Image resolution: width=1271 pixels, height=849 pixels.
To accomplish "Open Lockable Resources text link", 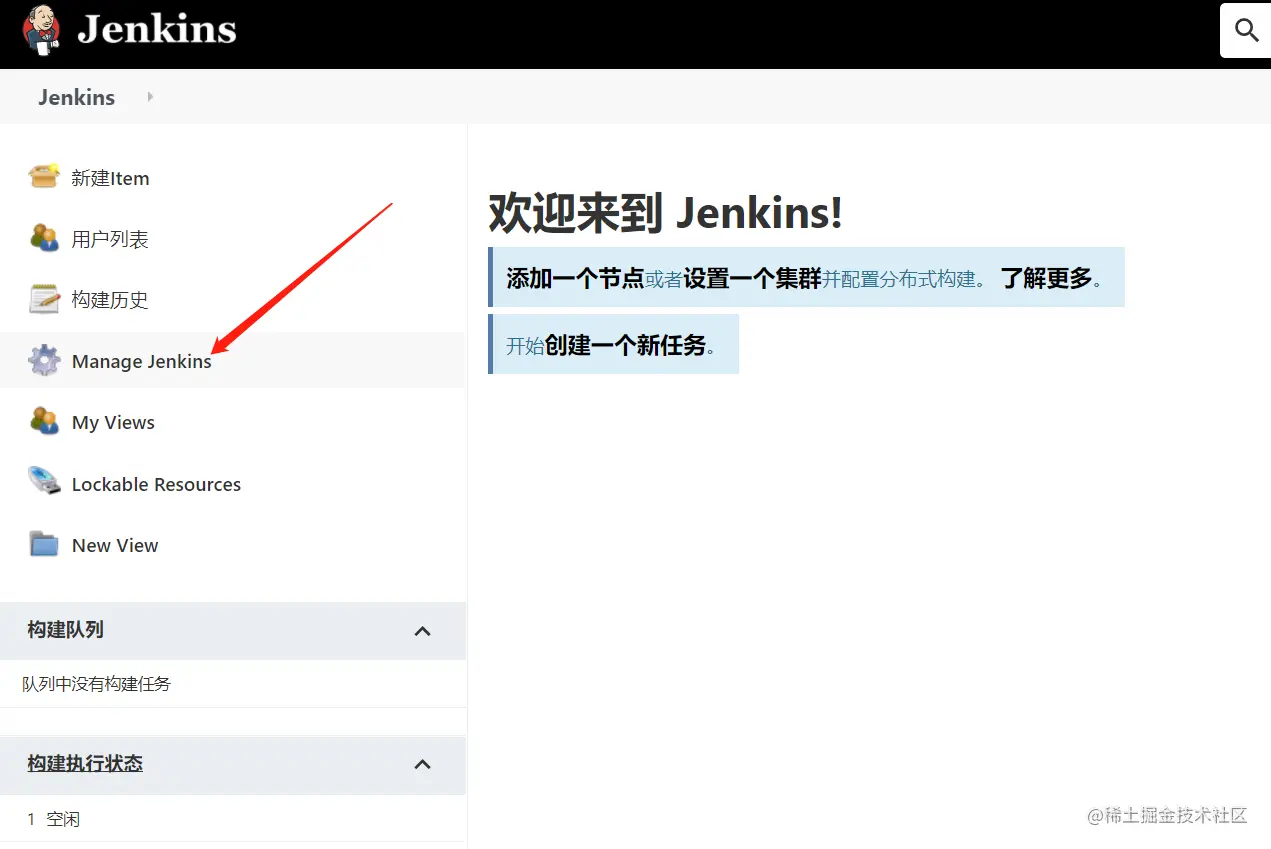I will [156, 484].
